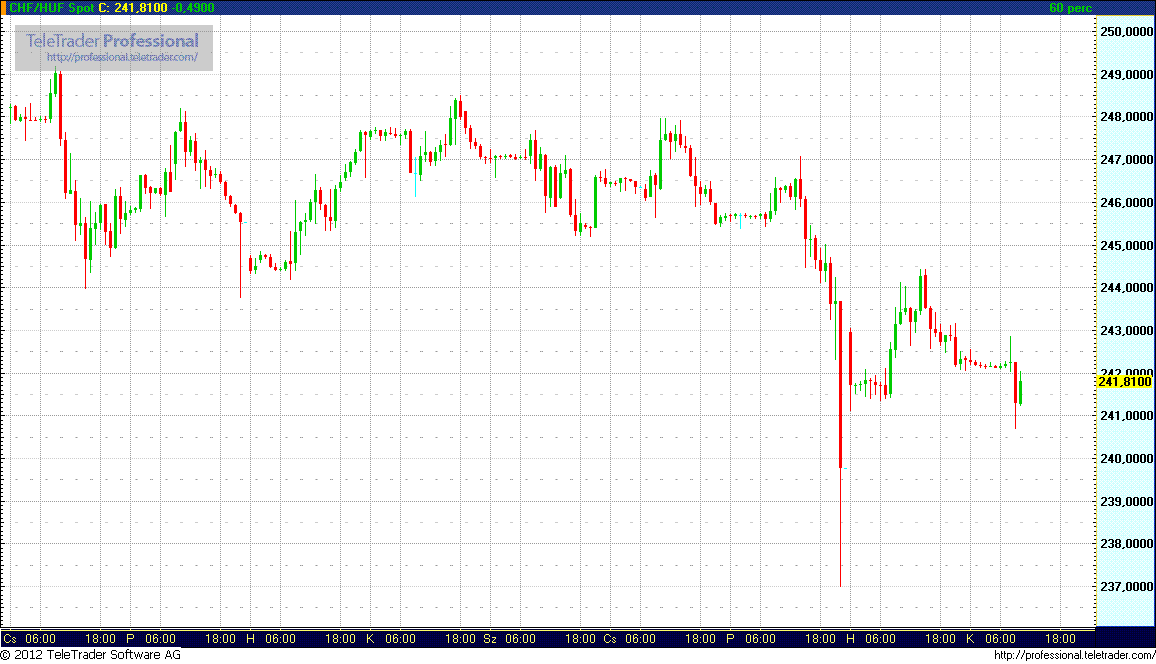Click the 243,0000 price axis label
Screen dimensions: 1156x664
pos(1127,330)
